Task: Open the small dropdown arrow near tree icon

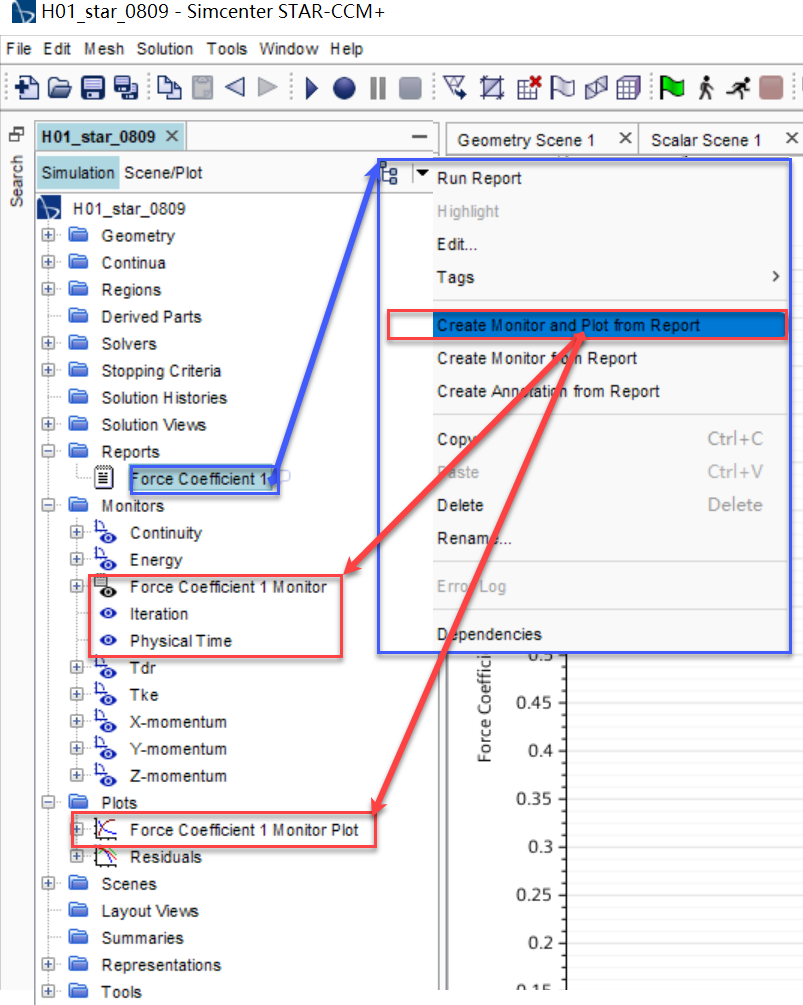Action: coord(422,173)
